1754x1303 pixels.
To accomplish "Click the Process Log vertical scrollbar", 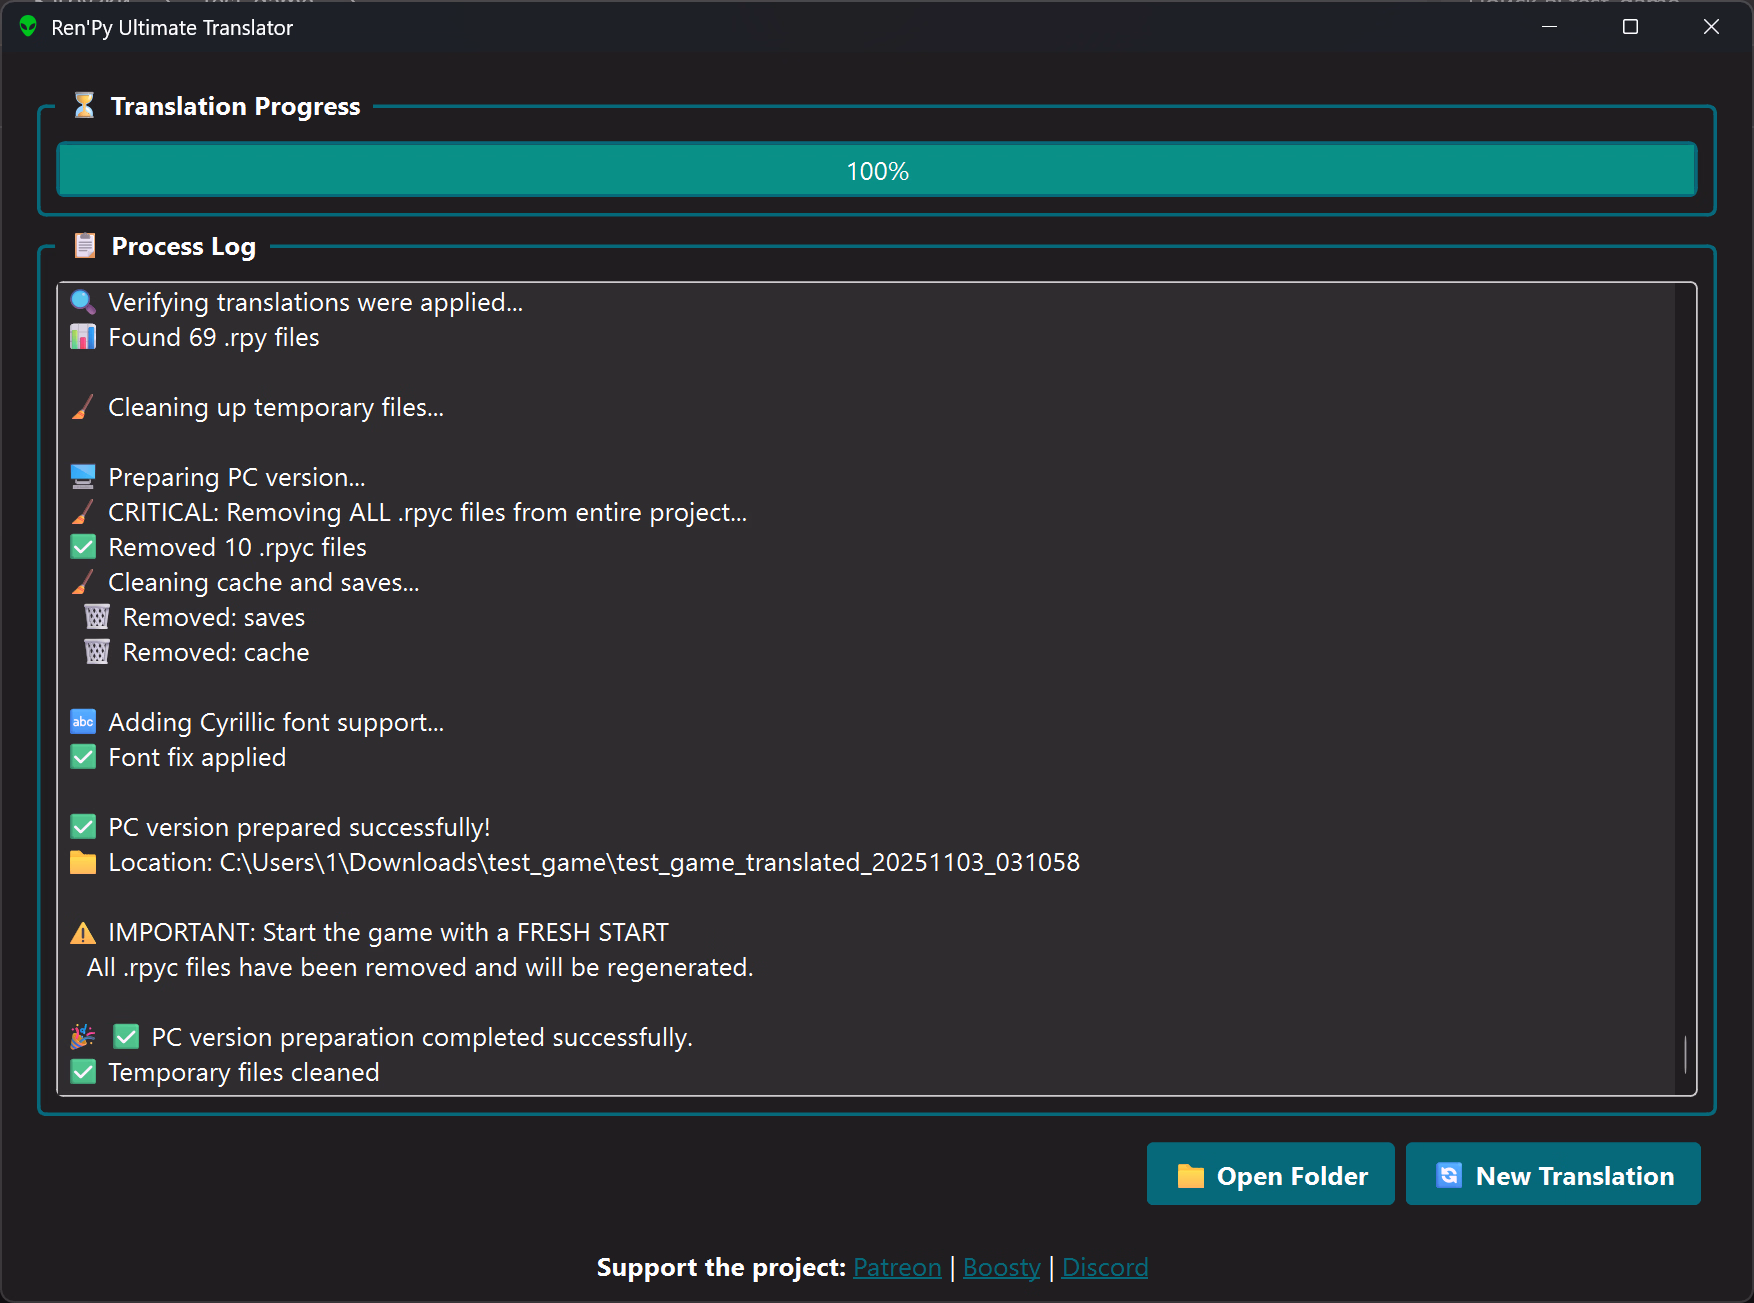I will click(1685, 1055).
